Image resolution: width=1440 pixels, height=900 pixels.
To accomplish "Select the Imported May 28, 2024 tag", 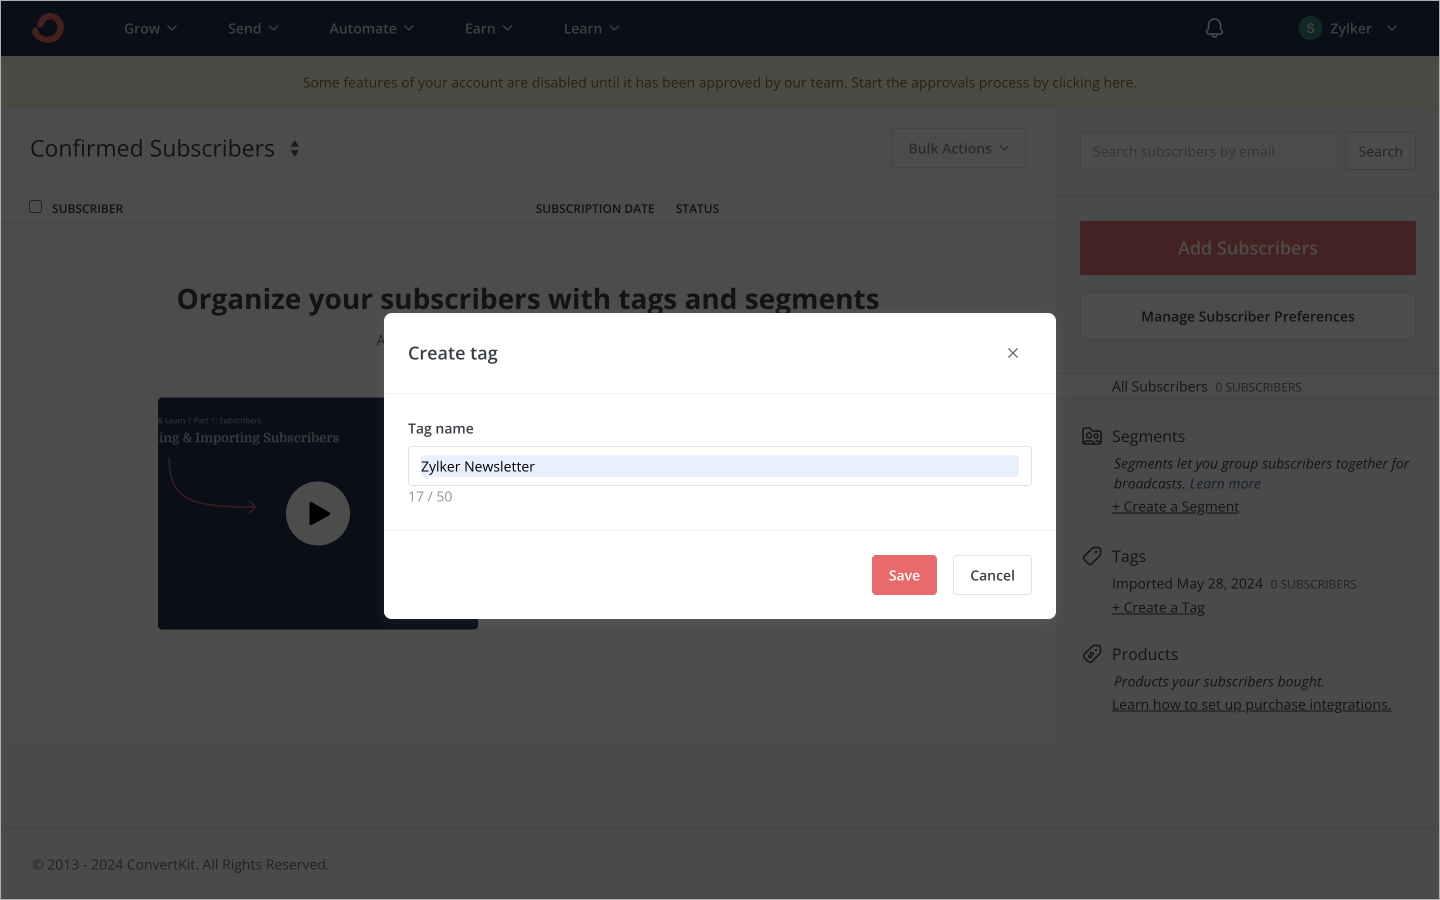I will click(1187, 584).
